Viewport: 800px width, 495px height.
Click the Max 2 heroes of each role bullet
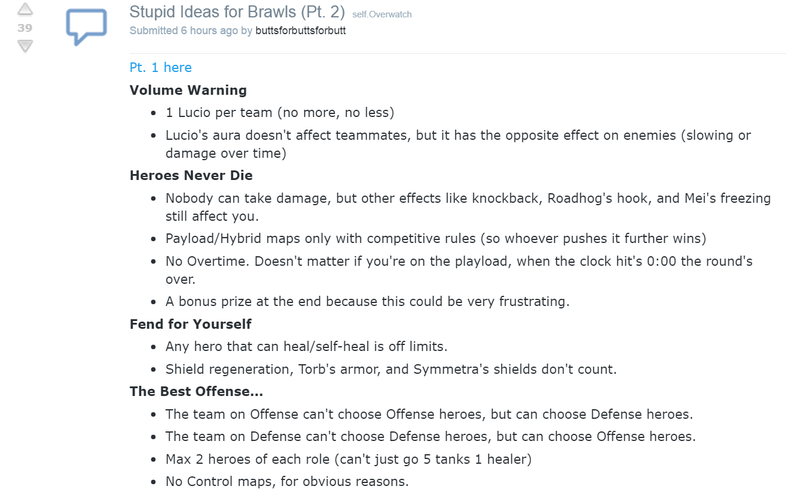(x=348, y=459)
